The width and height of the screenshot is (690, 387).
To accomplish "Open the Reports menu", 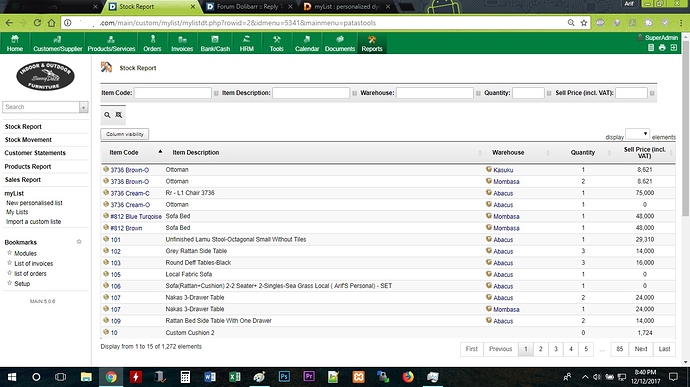I will pyautogui.click(x=372, y=43).
